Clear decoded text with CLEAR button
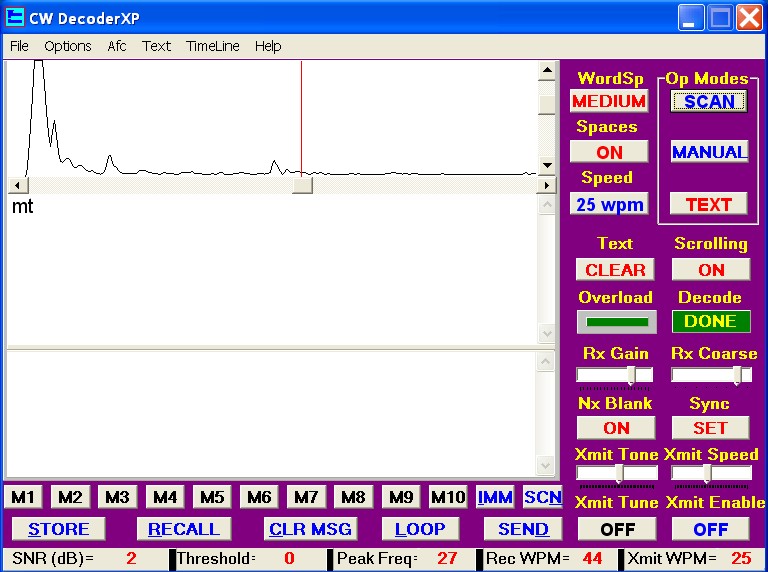This screenshot has height=572, width=768. (615, 270)
